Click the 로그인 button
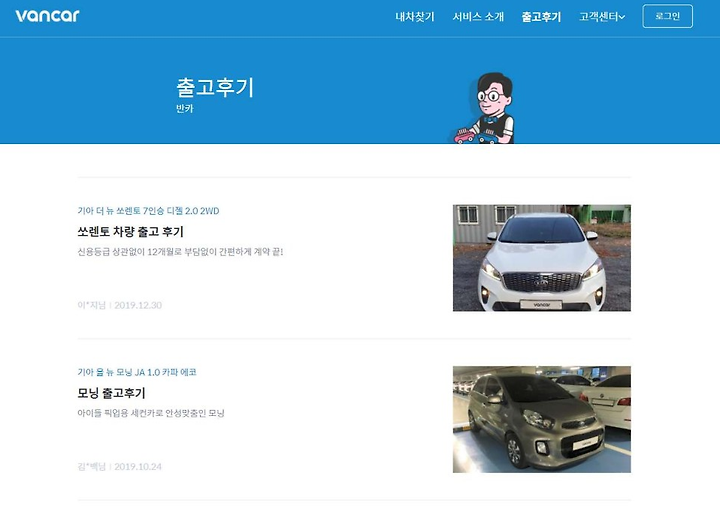Image resolution: width=720 pixels, height=509 pixels. 667,16
